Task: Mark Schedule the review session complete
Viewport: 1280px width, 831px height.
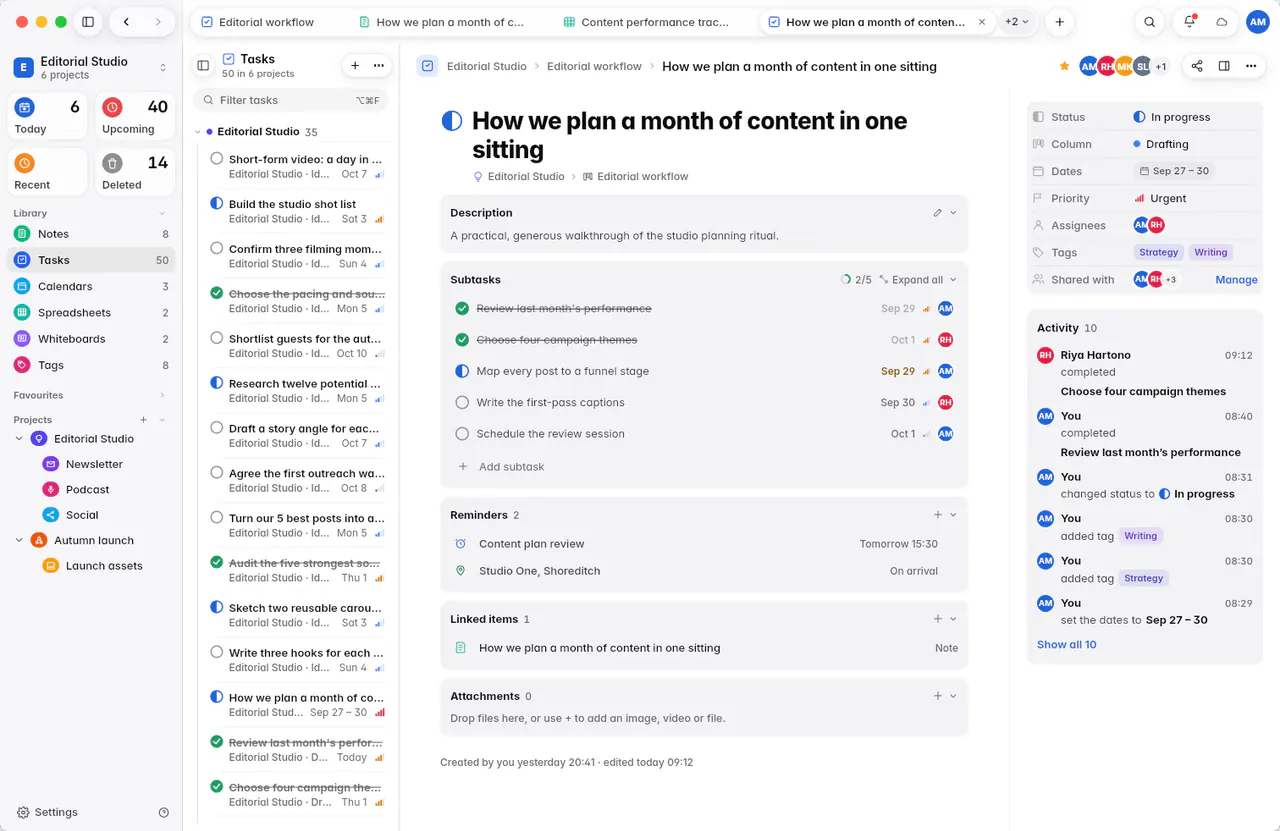Action: point(462,434)
